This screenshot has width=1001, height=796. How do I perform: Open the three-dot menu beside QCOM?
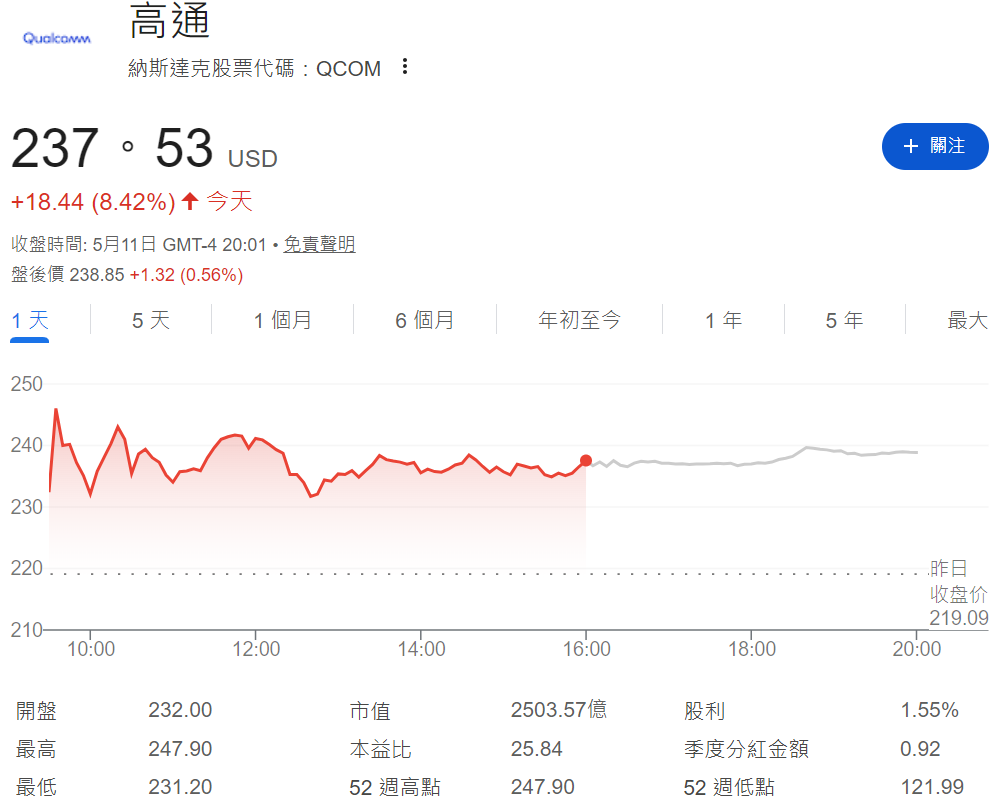[405, 66]
